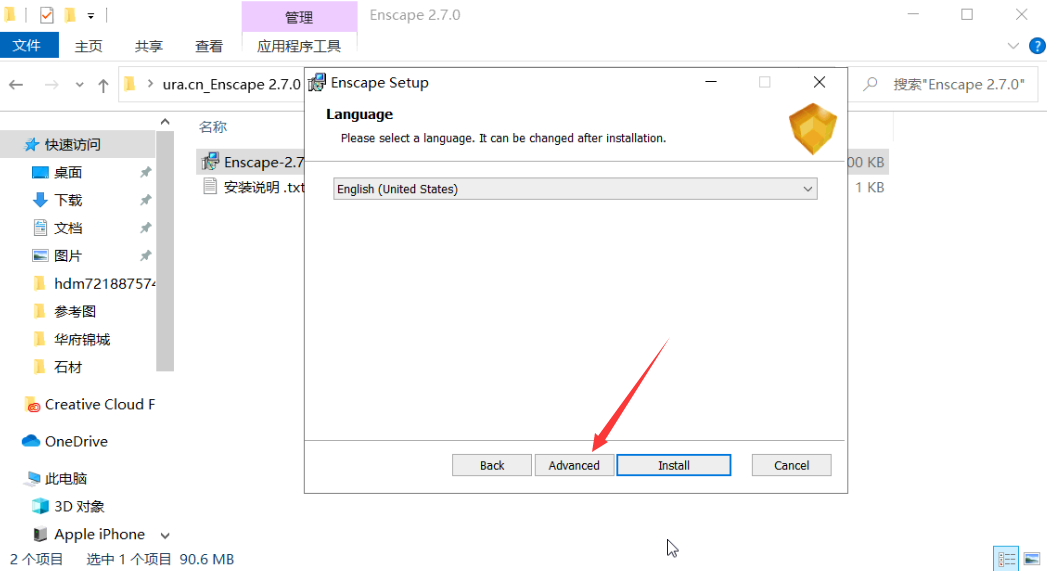The image size is (1047, 571).
Task: Open Advanced installation options
Action: click(x=574, y=465)
